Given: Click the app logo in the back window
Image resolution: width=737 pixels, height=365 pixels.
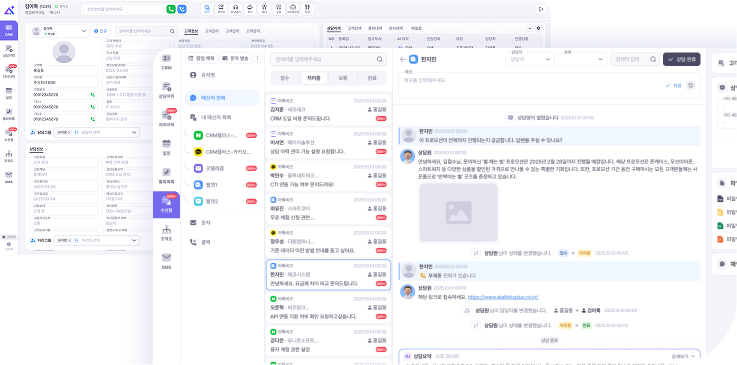Looking at the screenshot, I should click(x=9, y=9).
